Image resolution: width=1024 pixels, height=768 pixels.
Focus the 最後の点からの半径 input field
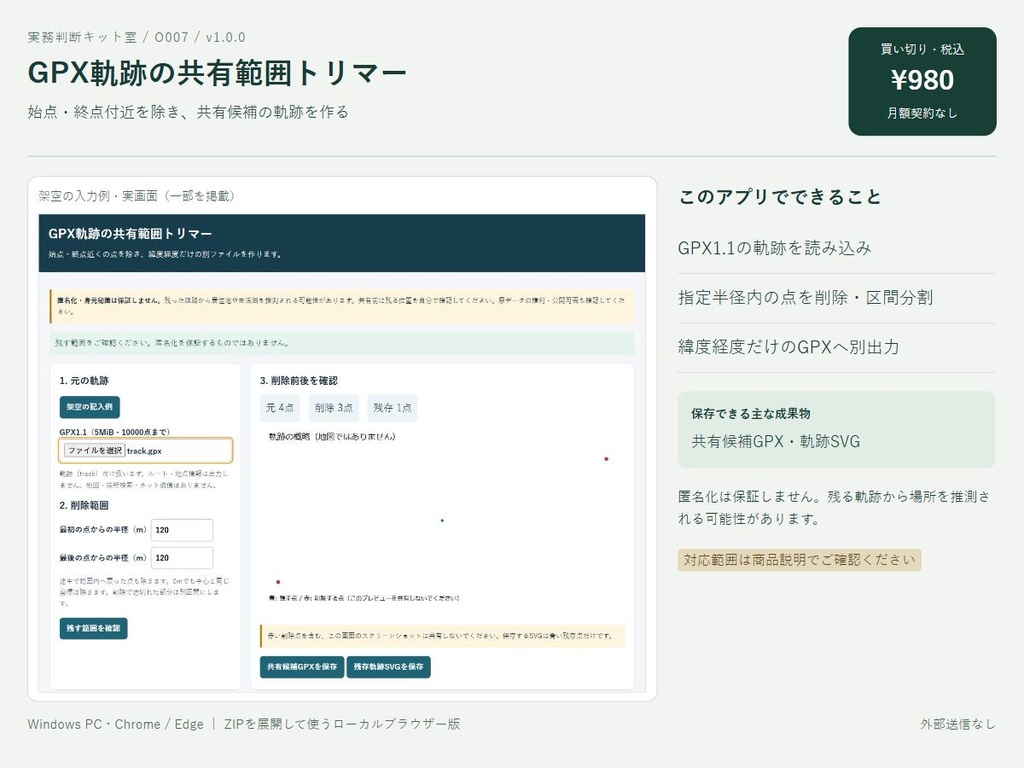tap(182, 558)
